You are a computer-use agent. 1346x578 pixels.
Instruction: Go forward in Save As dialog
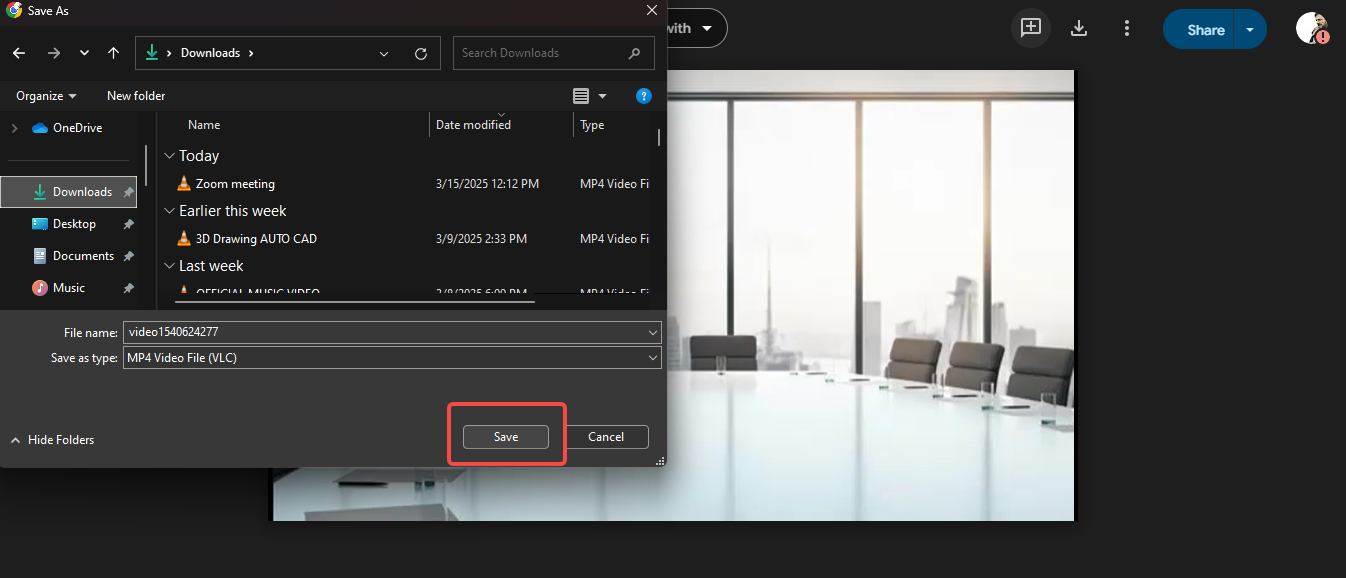point(53,53)
